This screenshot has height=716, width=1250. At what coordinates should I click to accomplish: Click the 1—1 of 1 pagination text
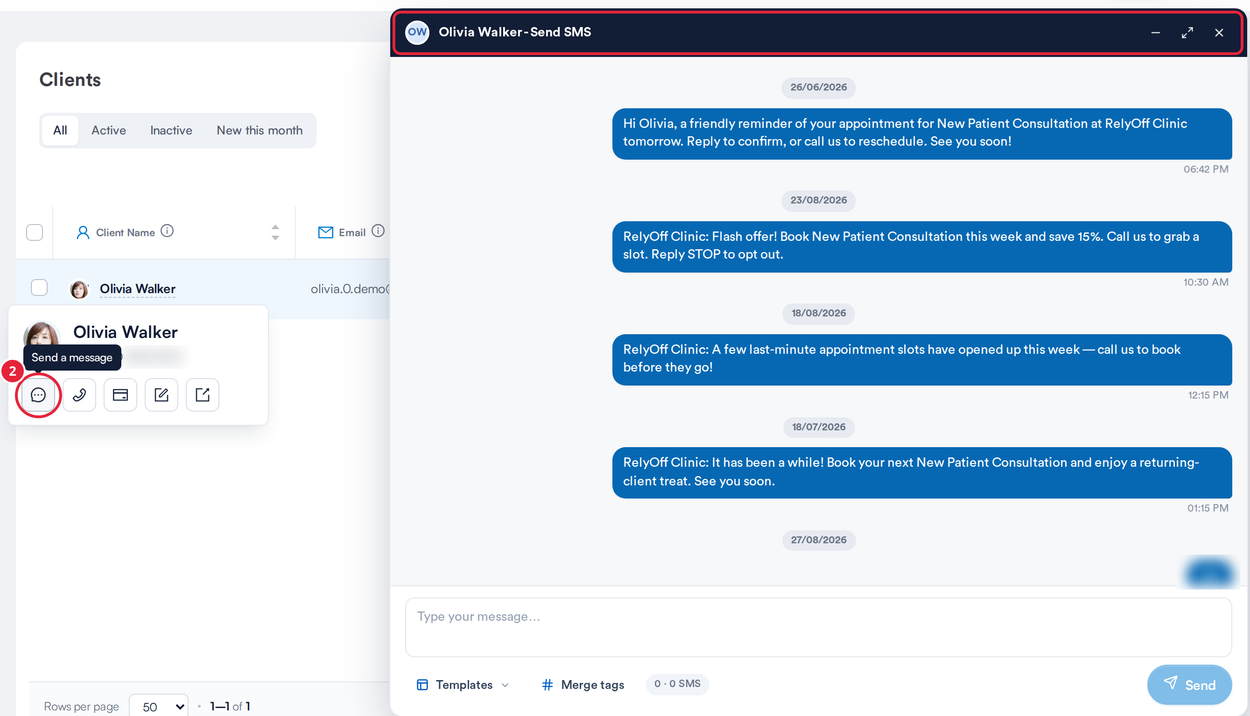pyautogui.click(x=230, y=707)
